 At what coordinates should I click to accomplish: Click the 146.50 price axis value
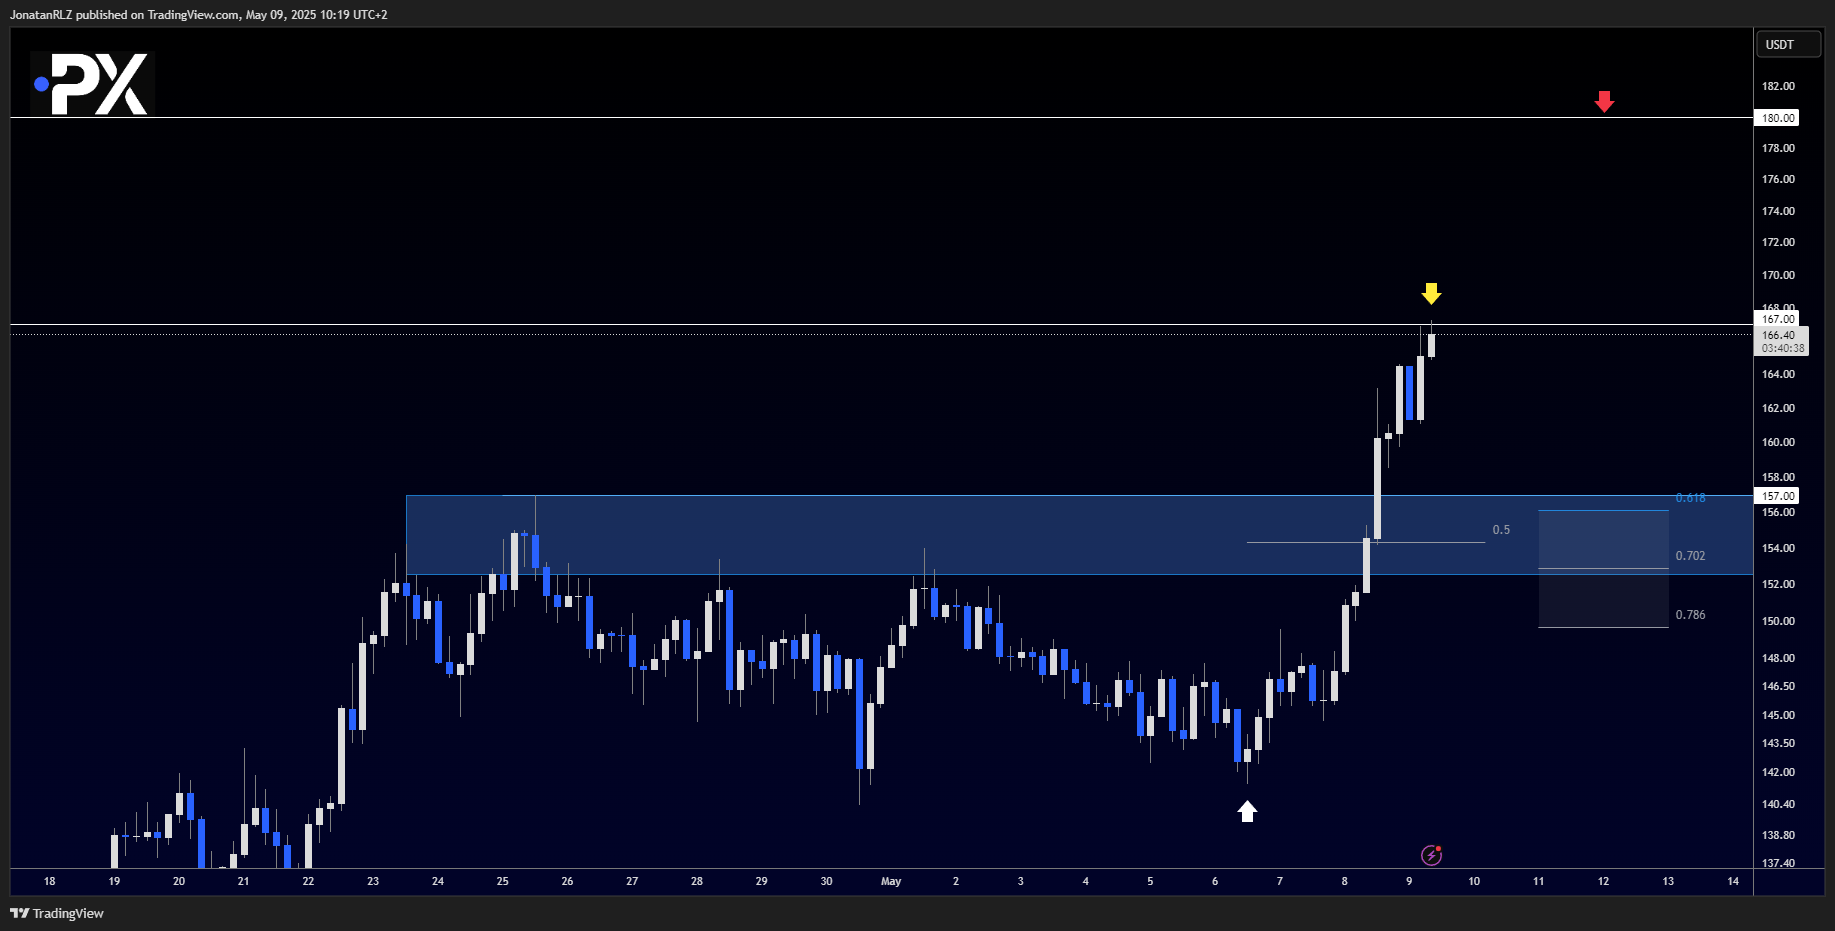click(x=1778, y=686)
